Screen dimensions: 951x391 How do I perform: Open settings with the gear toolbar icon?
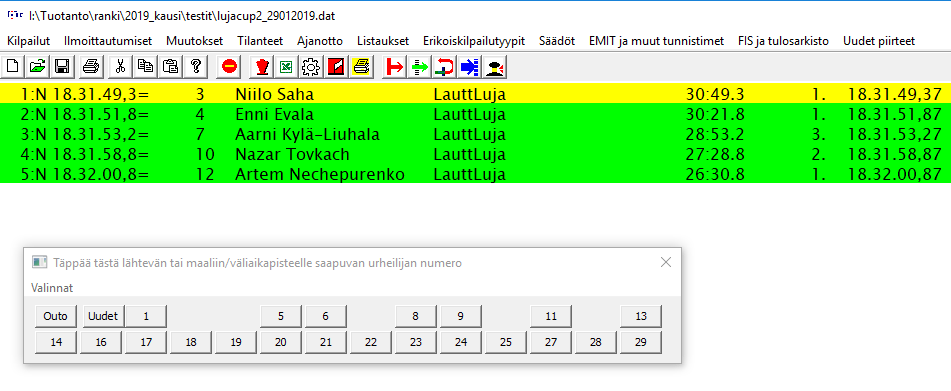pyautogui.click(x=311, y=67)
